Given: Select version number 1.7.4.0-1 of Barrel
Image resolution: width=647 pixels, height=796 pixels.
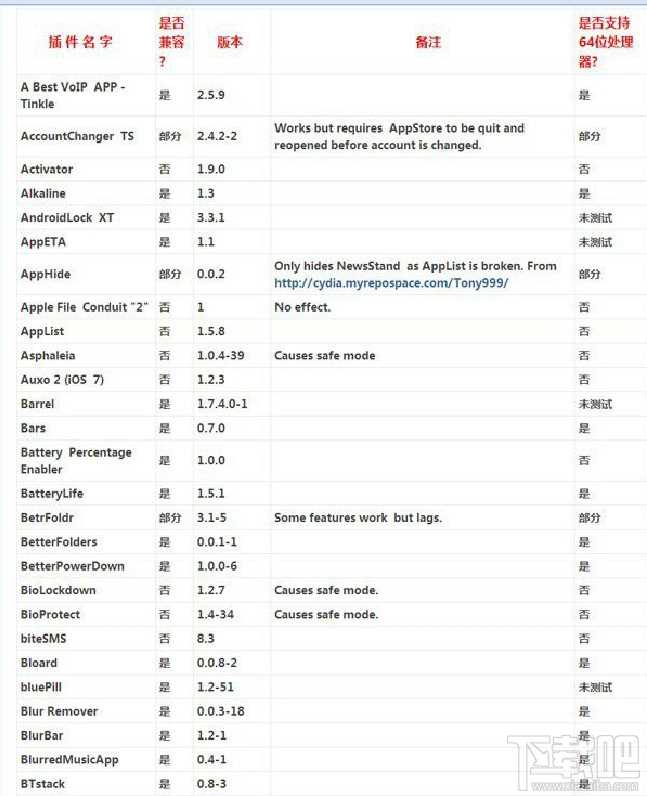Looking at the screenshot, I should click(222, 404).
